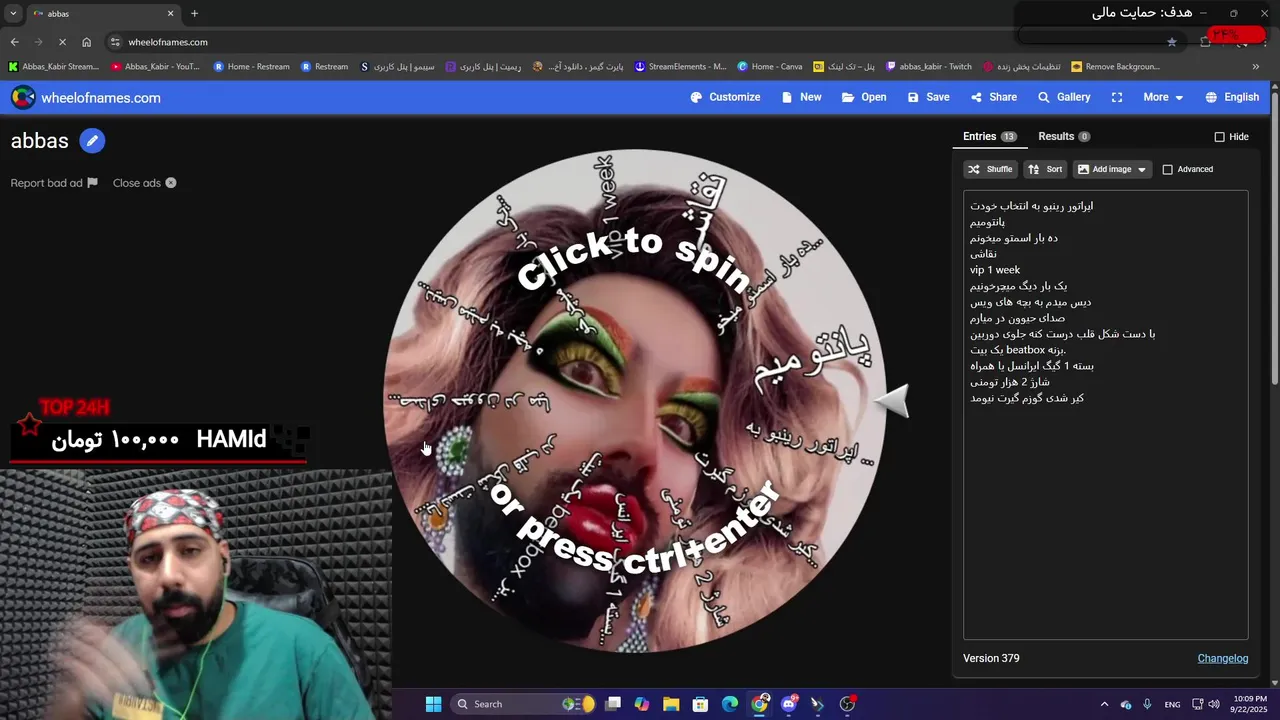Open the Restream bookmark
The width and height of the screenshot is (1280, 720).
tap(325, 67)
